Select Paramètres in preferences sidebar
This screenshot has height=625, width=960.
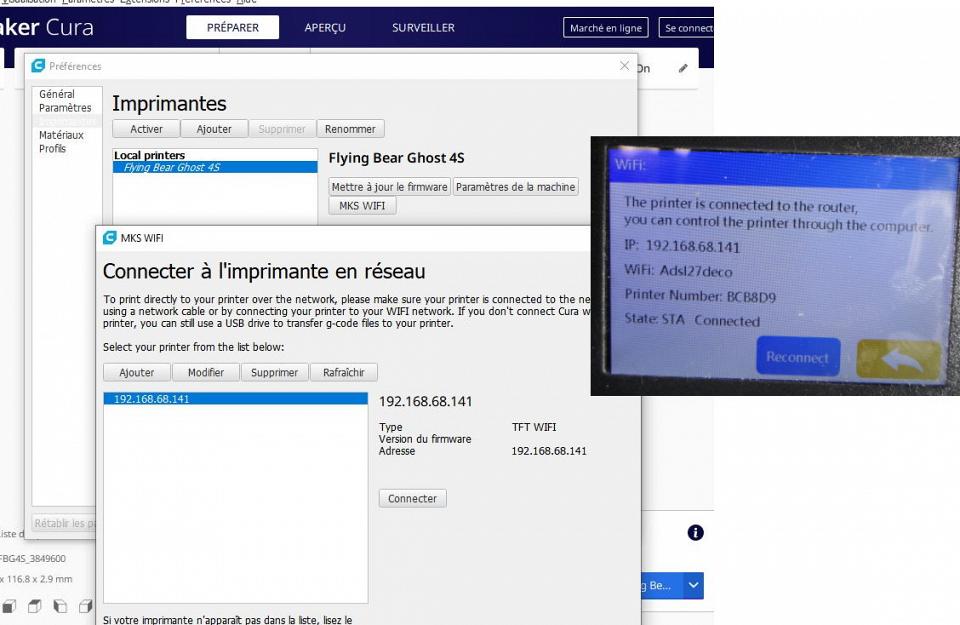coord(65,108)
